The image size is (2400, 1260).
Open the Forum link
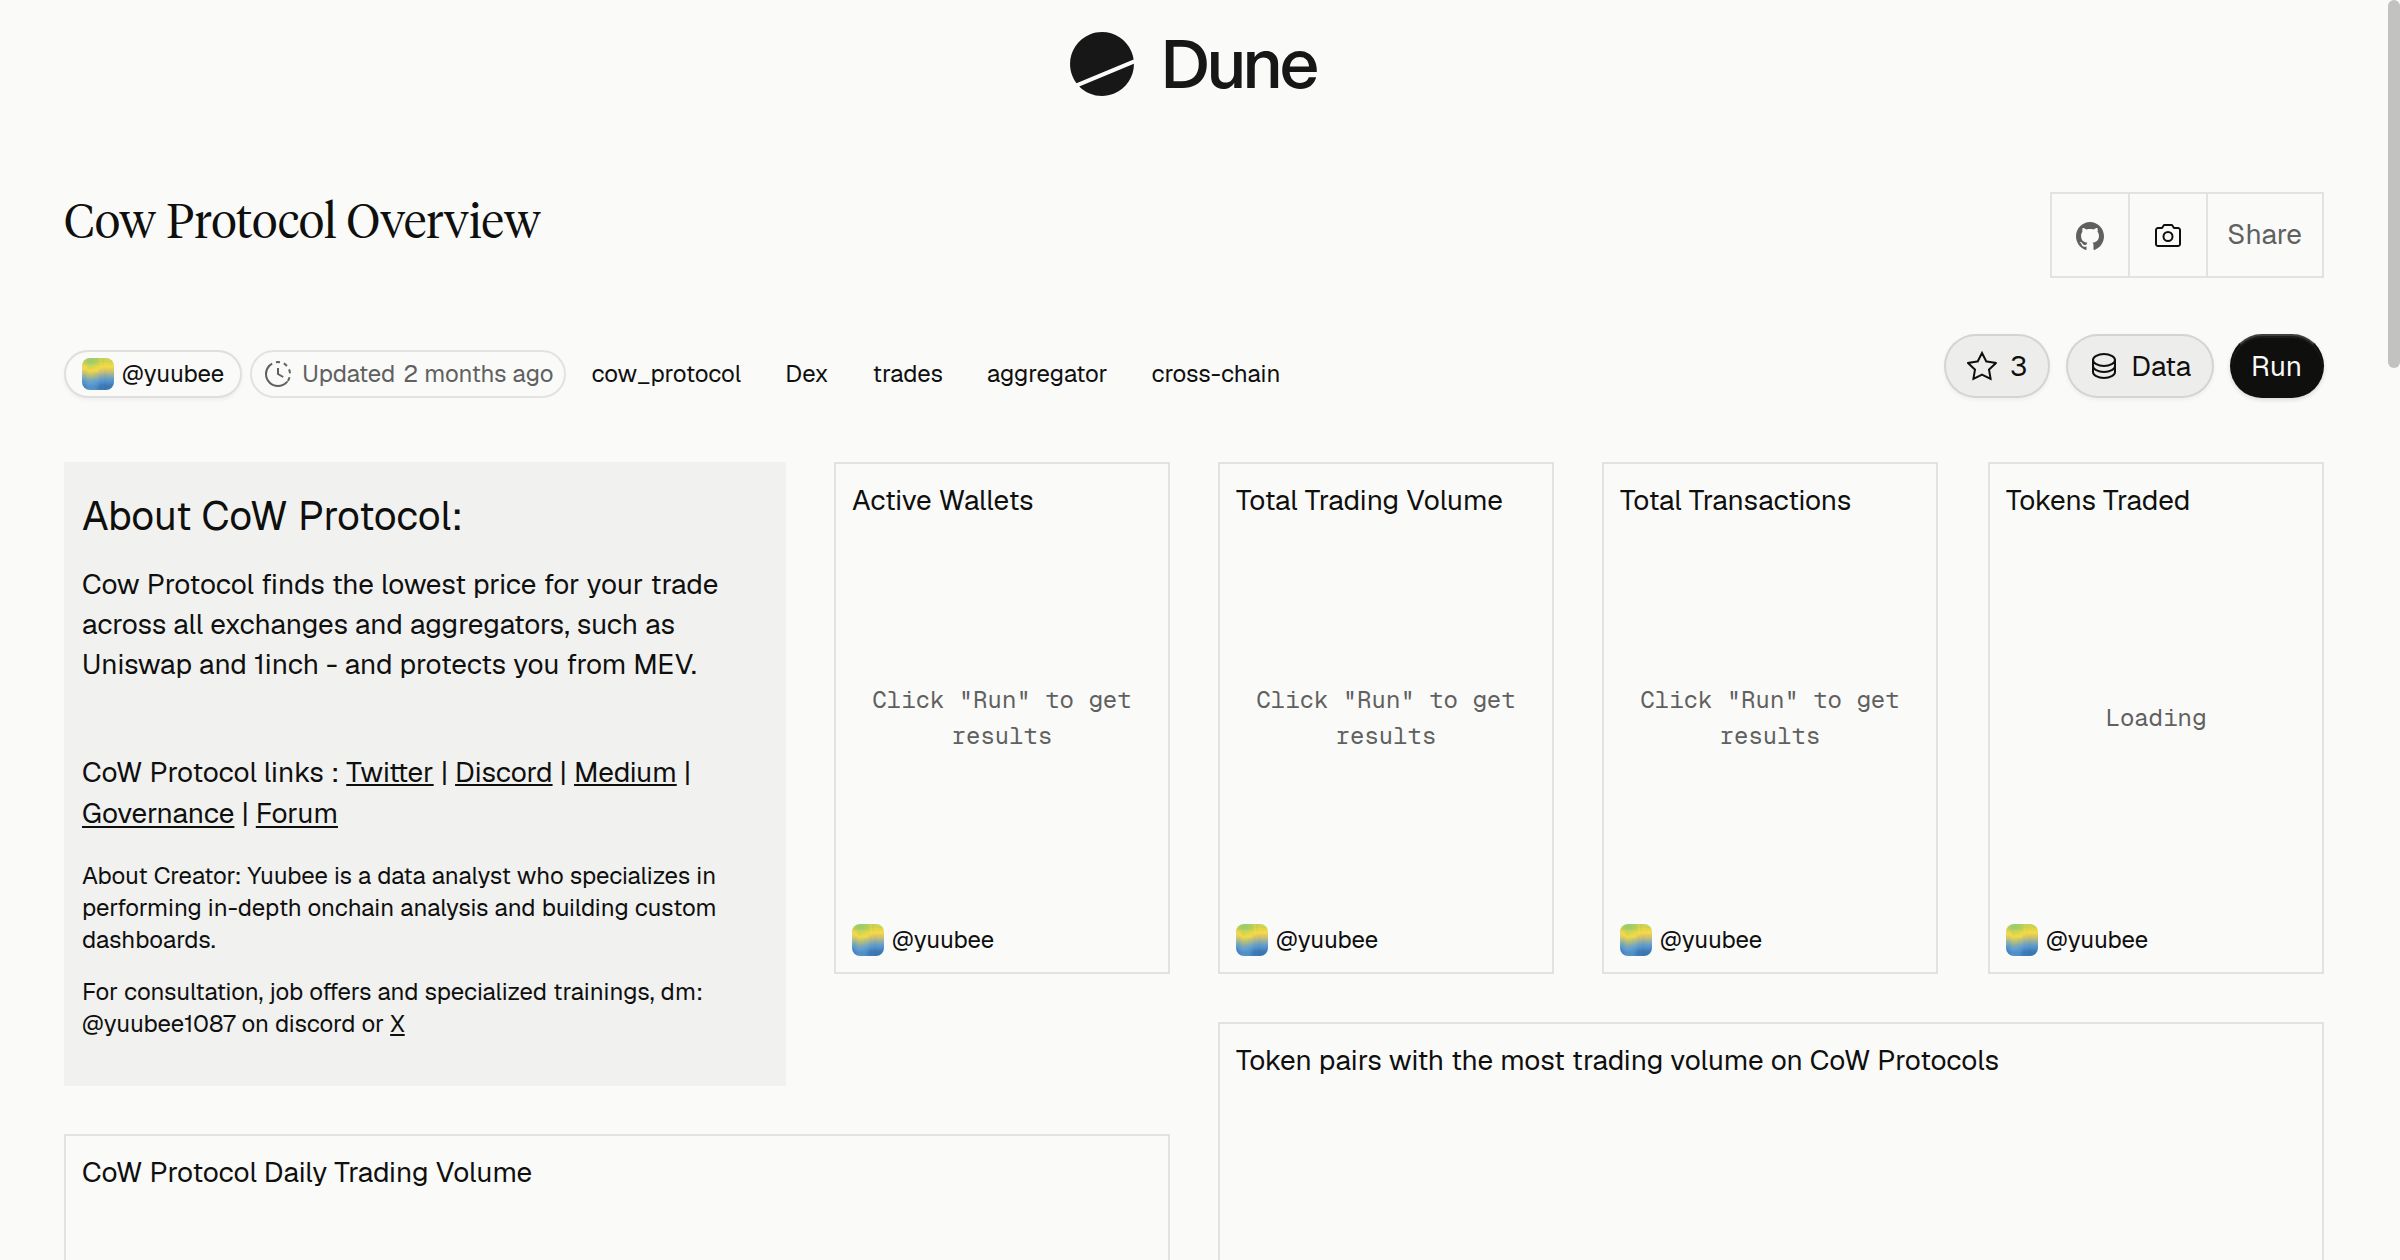(x=296, y=814)
